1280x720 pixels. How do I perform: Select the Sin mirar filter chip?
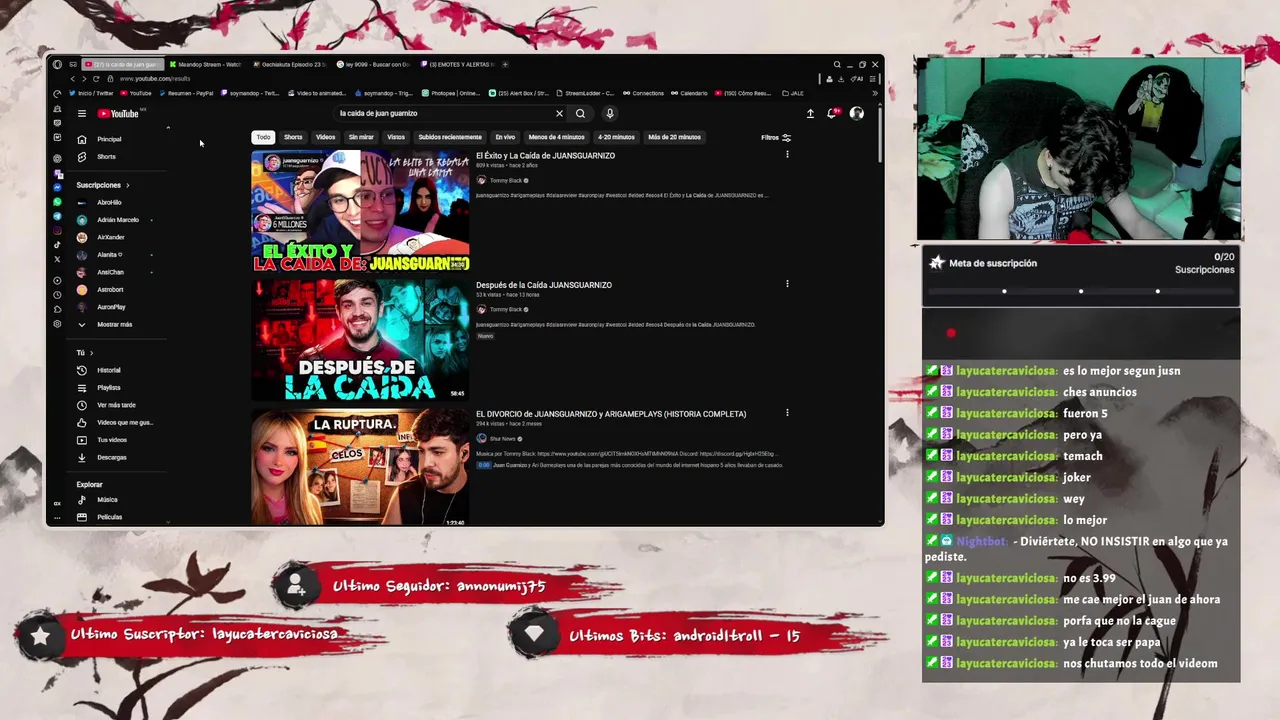point(361,137)
